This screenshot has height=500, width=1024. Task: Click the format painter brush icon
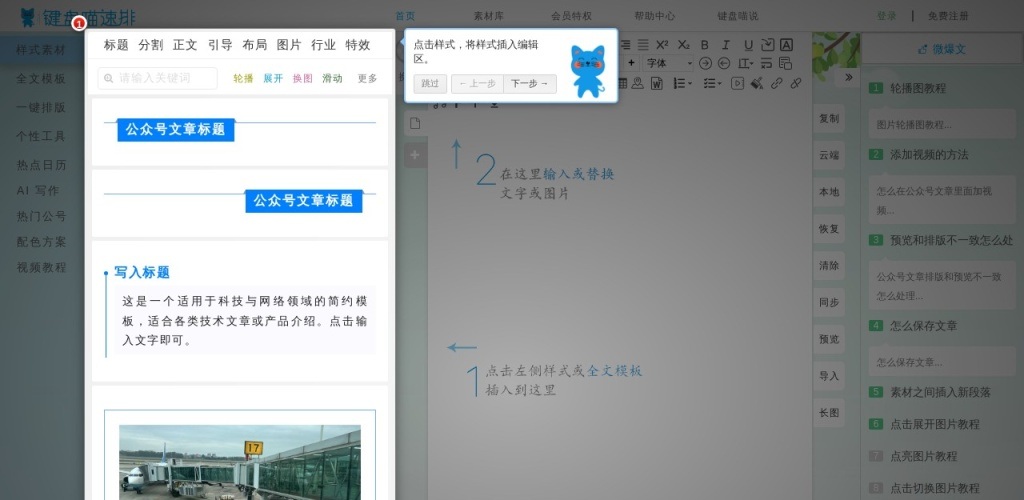(757, 83)
